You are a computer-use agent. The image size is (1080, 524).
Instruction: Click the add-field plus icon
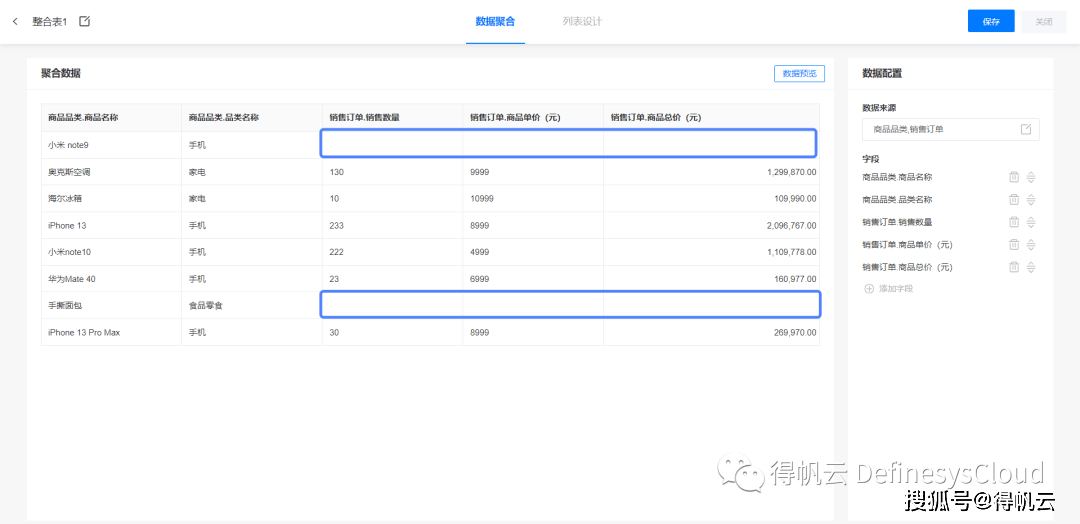(x=869, y=289)
